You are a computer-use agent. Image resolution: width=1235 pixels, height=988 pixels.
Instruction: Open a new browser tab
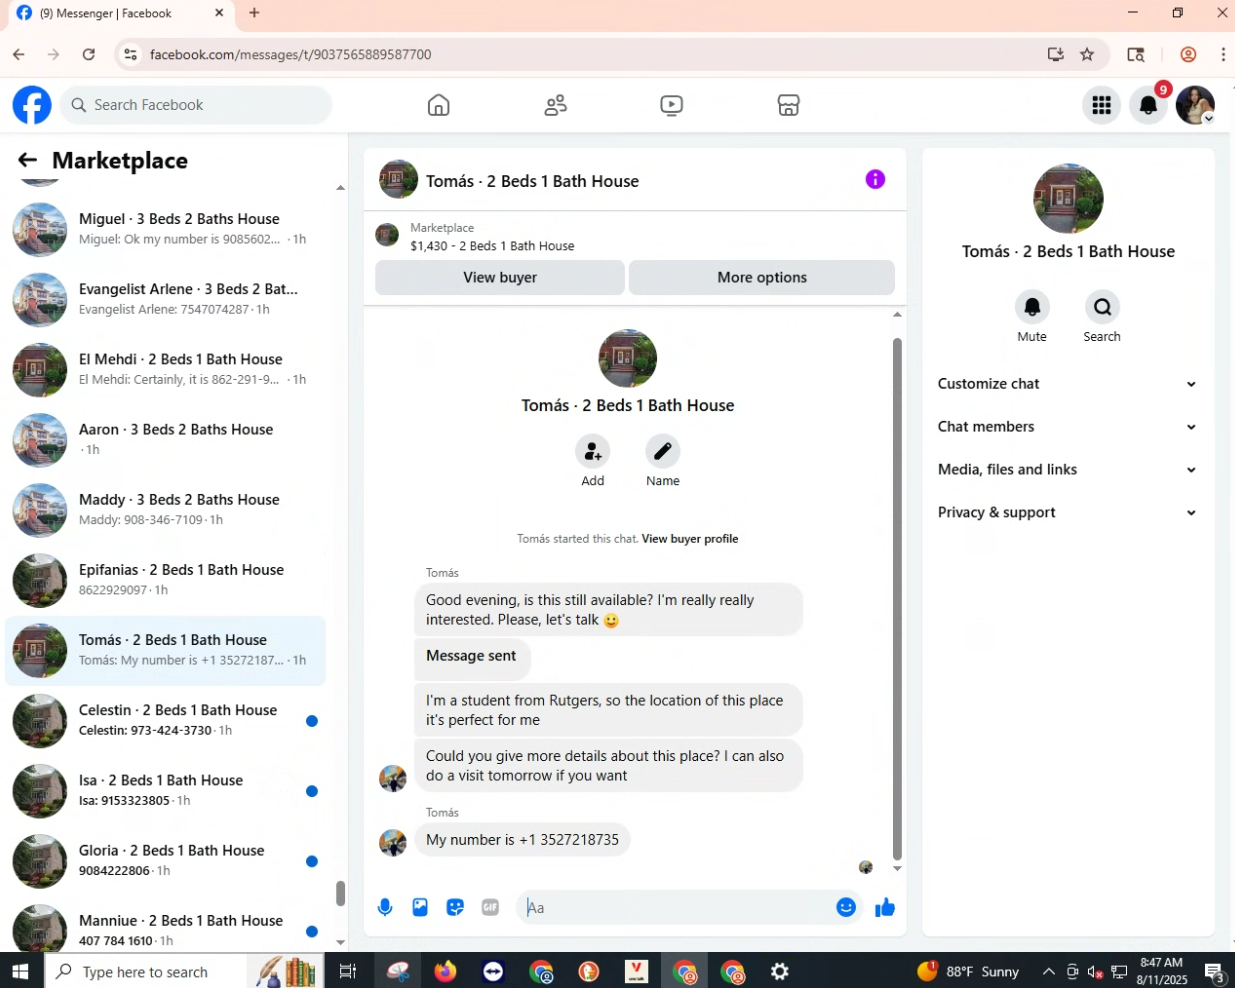[254, 13]
